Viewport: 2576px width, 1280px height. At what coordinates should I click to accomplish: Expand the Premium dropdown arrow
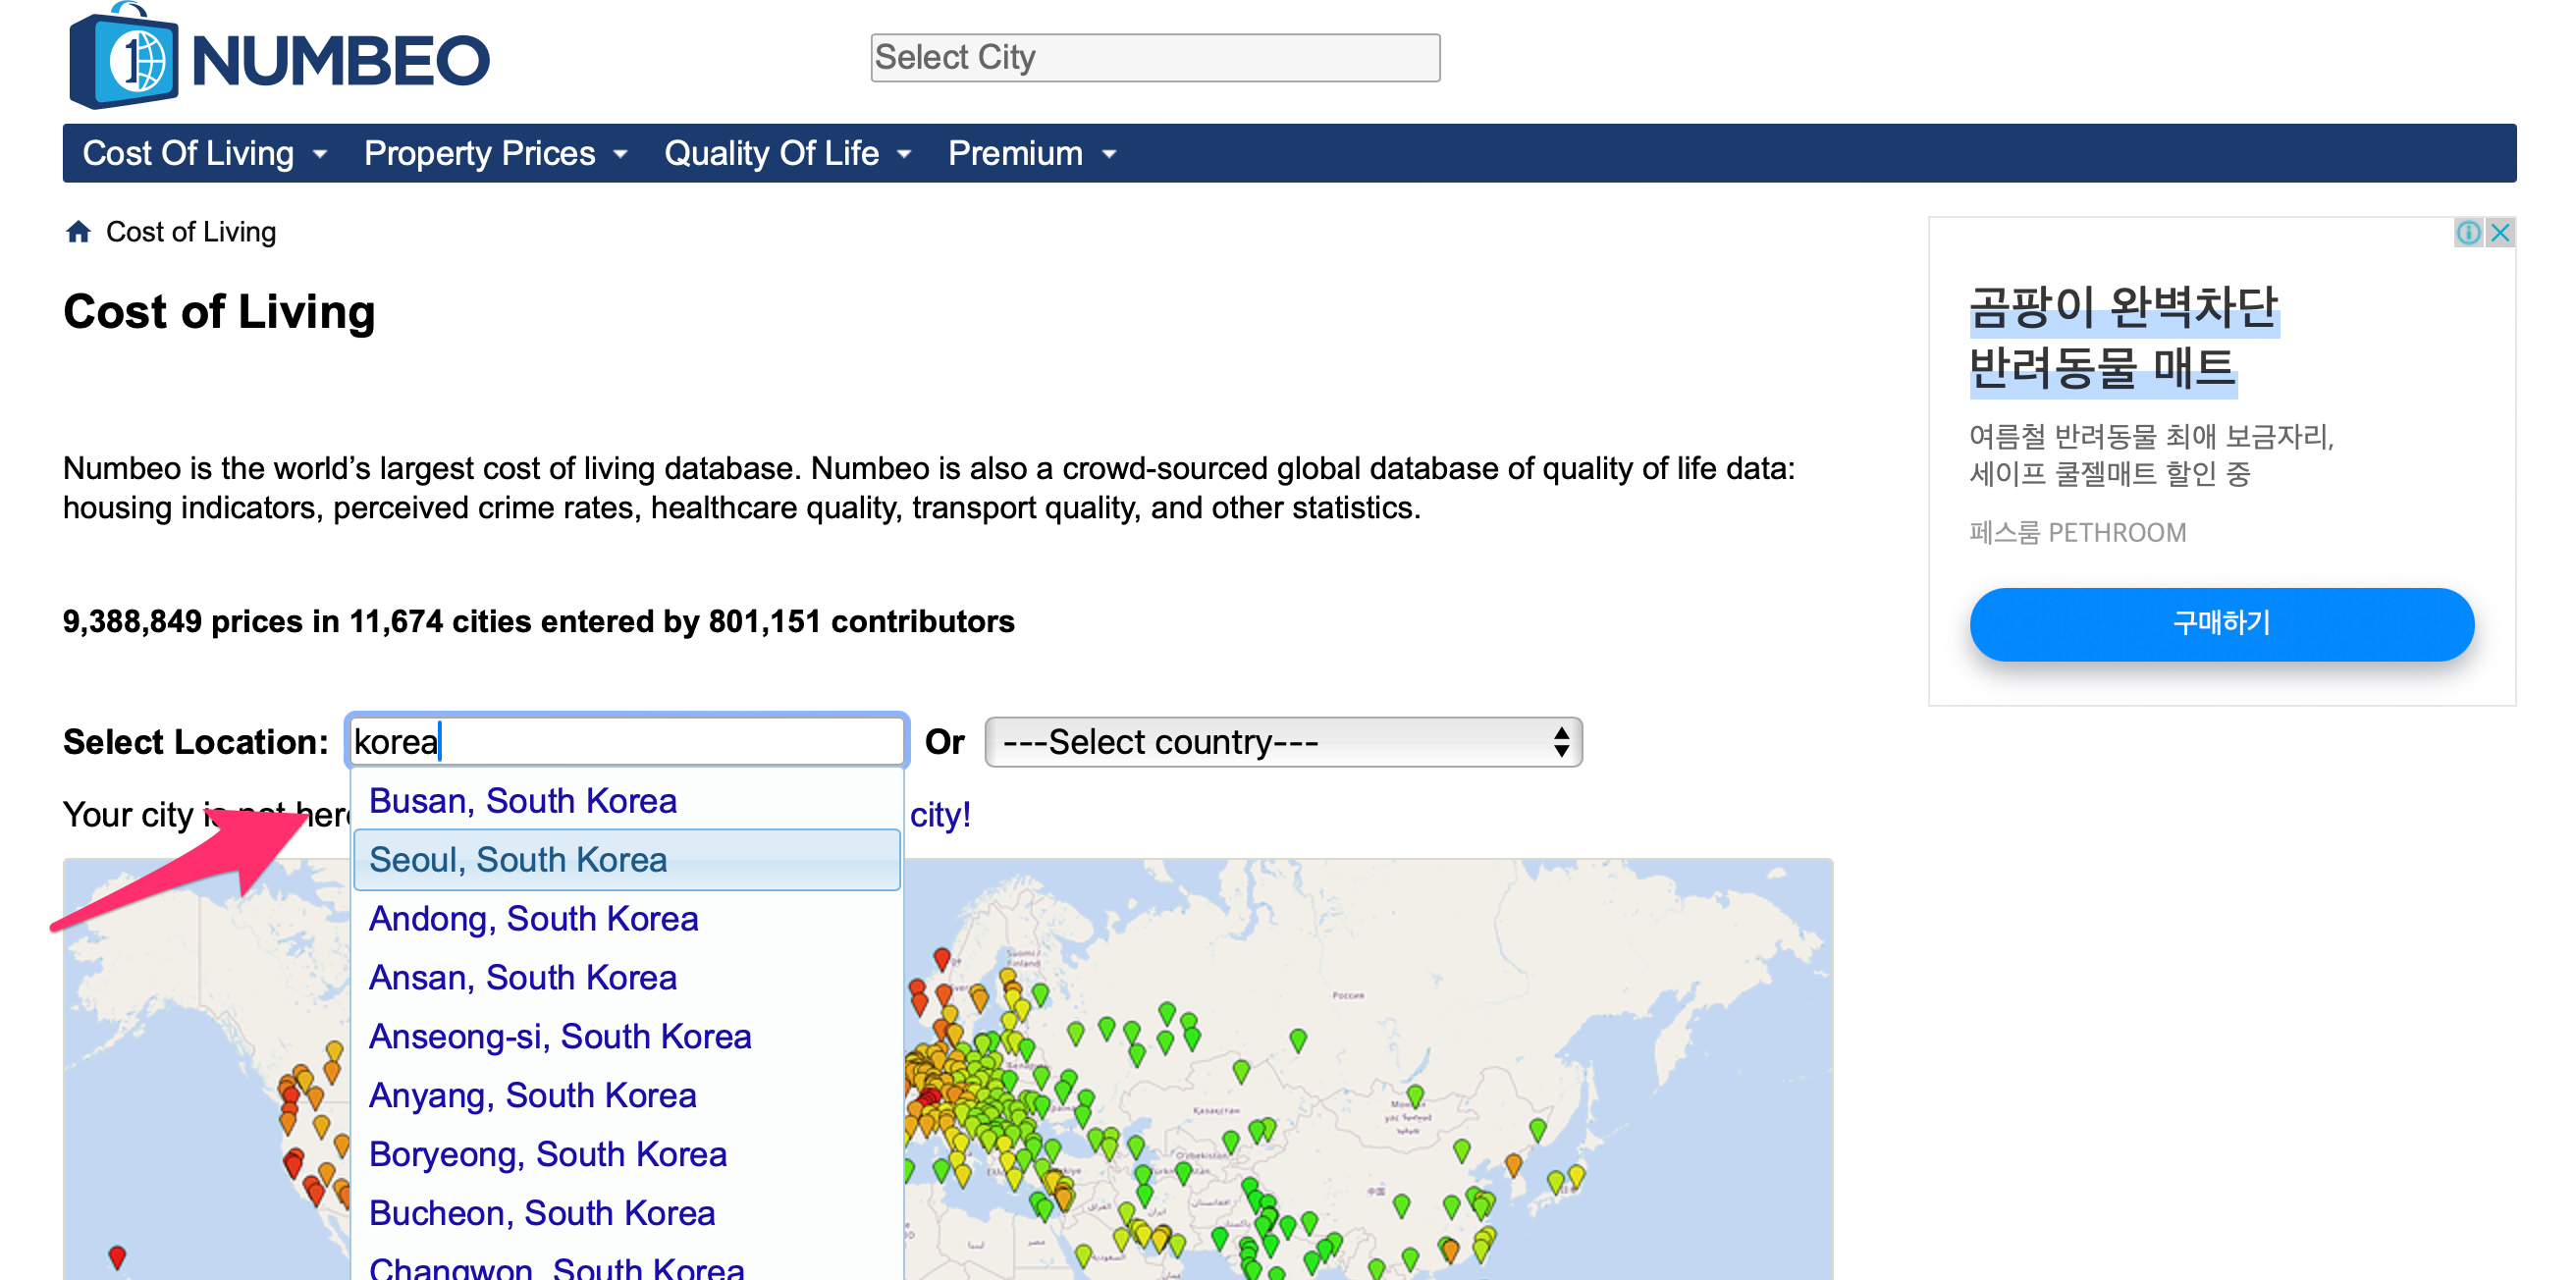[x=1109, y=154]
